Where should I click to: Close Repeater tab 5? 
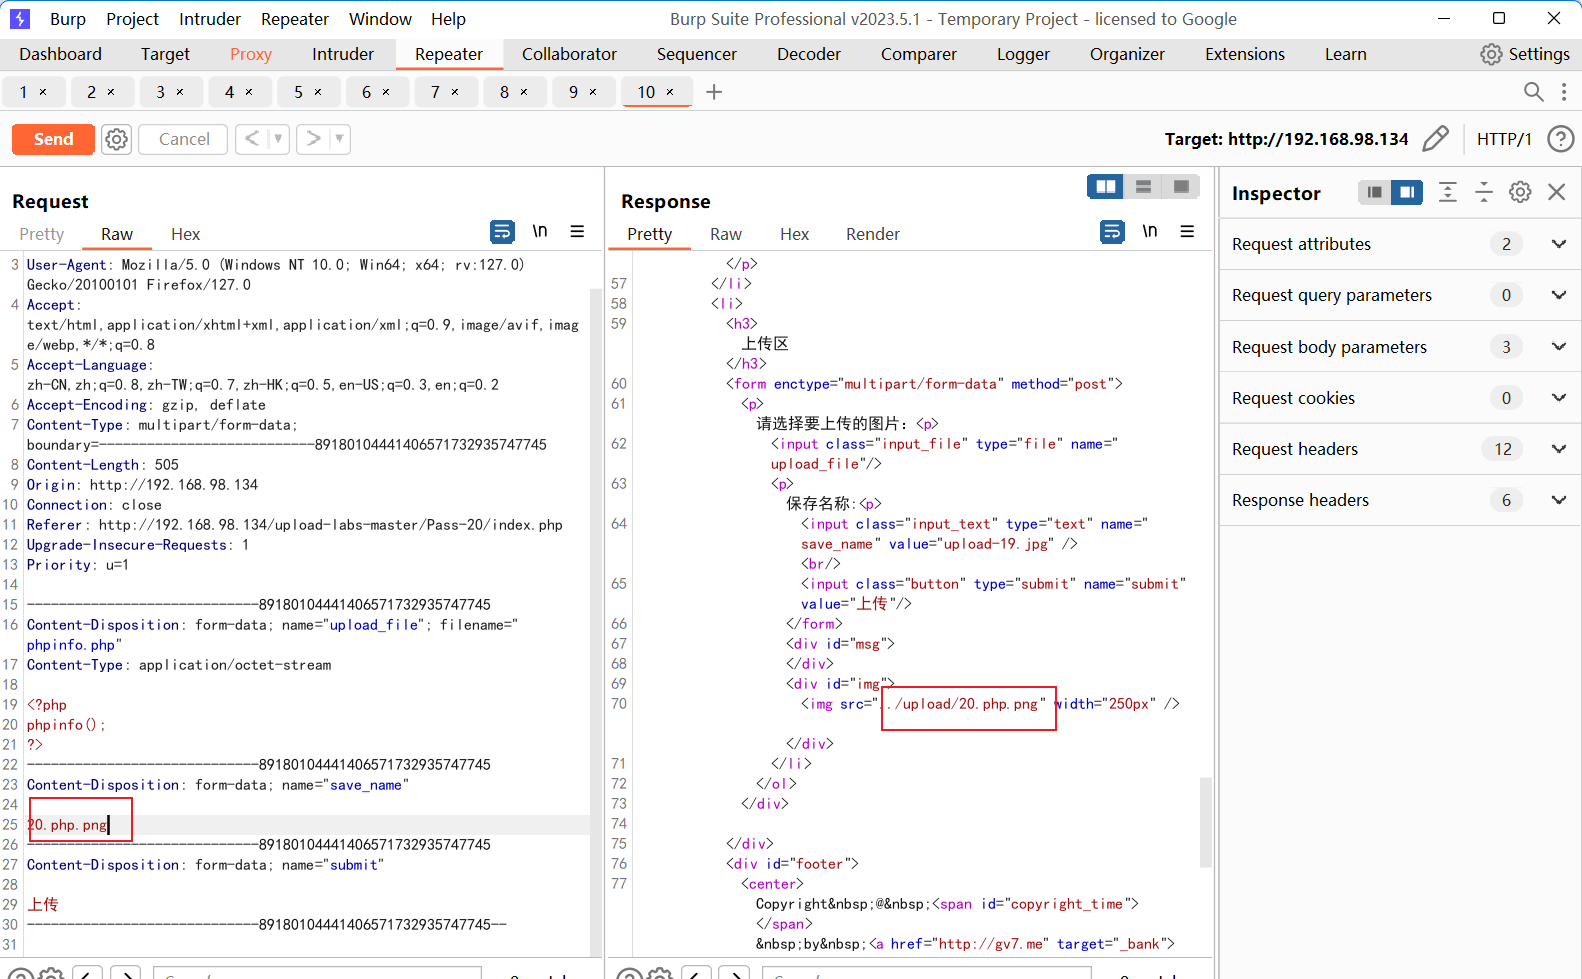coord(318,92)
